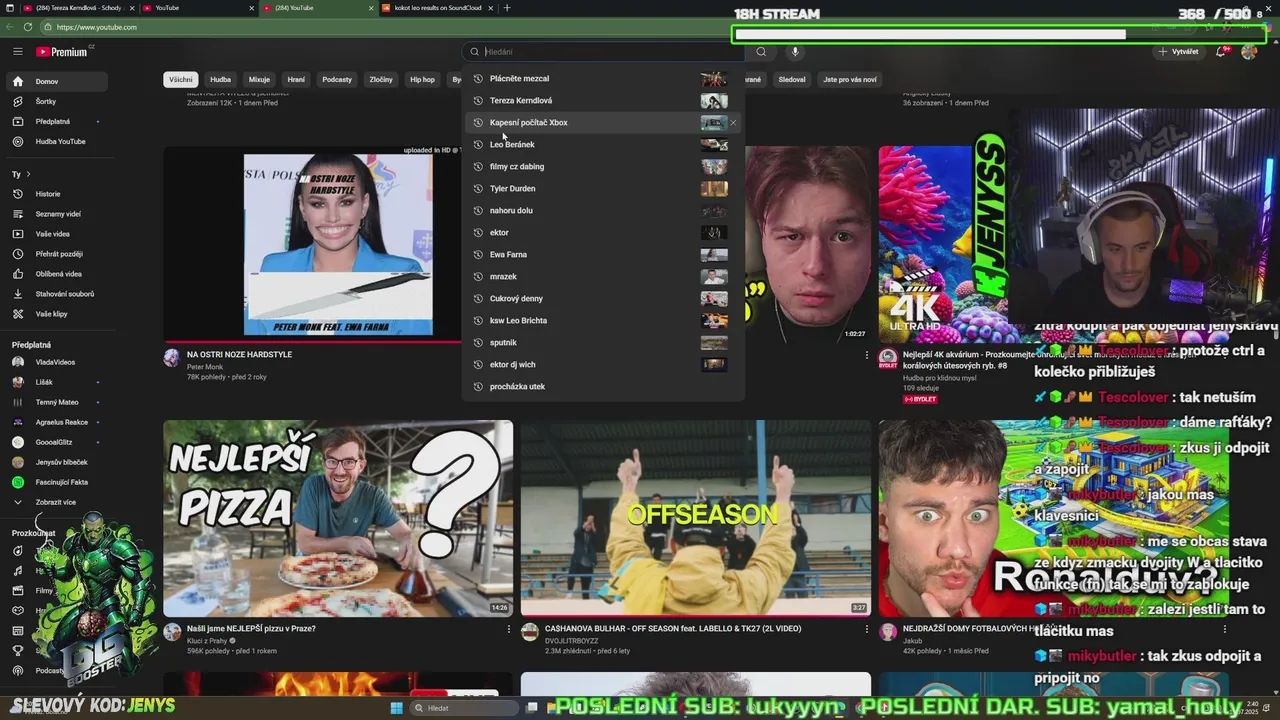Click the Windows taskbar Hledat search box
The image size is (1280, 720).
(462, 708)
